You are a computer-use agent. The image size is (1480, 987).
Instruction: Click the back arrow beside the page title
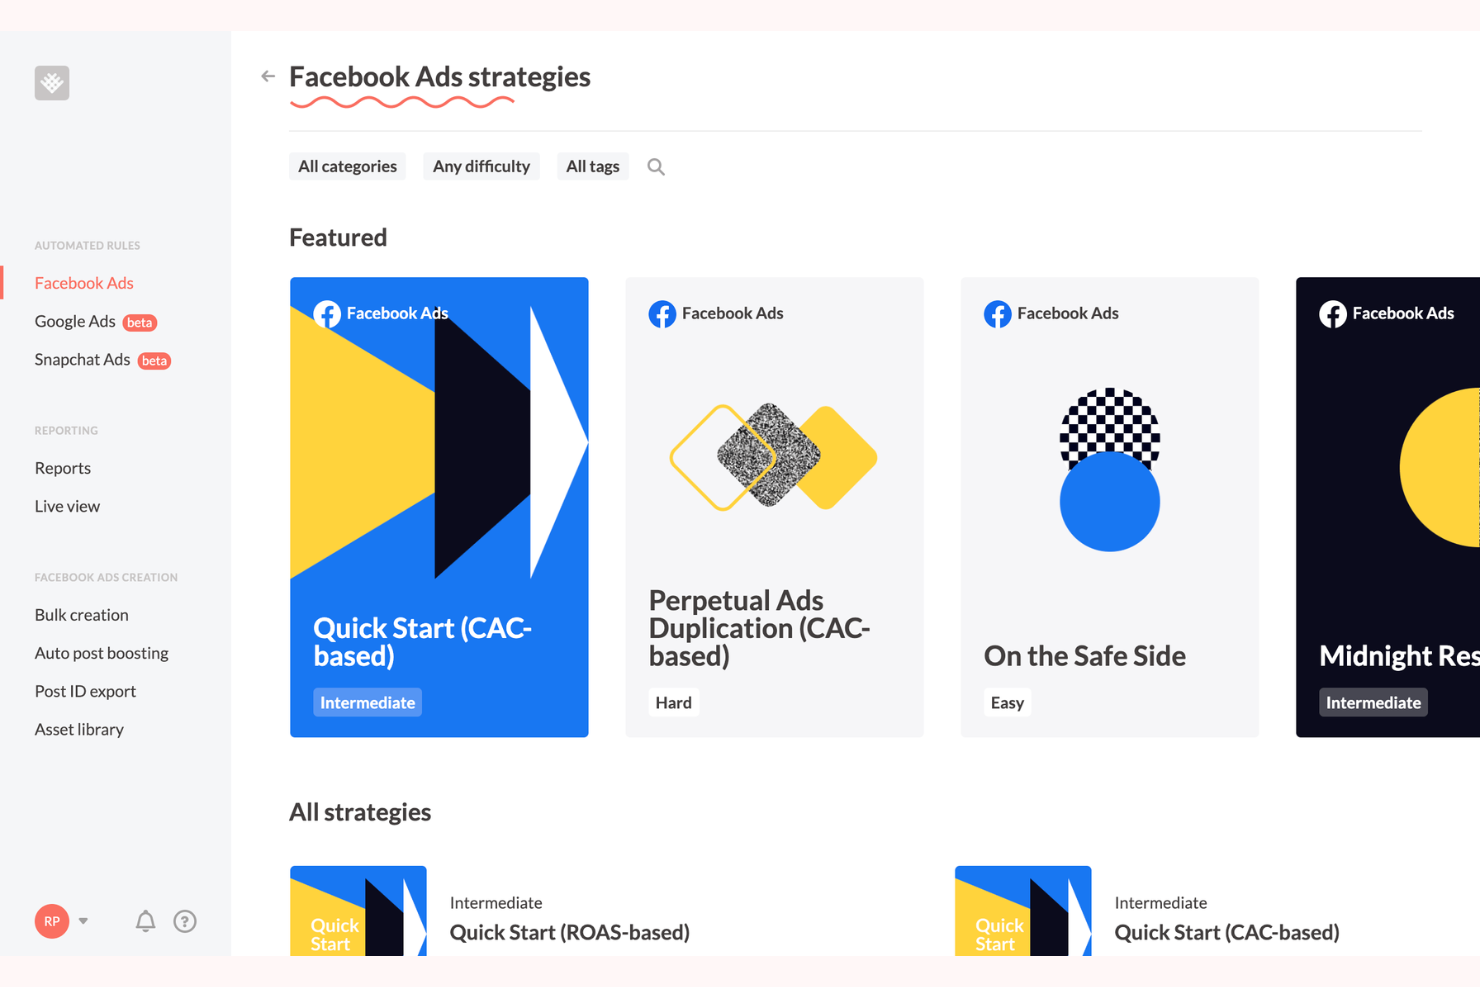pyautogui.click(x=267, y=75)
